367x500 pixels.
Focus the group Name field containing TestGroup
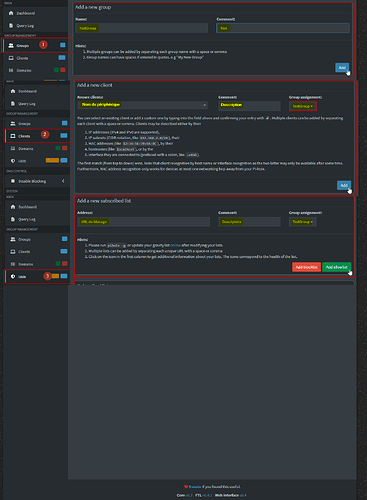click(142, 28)
